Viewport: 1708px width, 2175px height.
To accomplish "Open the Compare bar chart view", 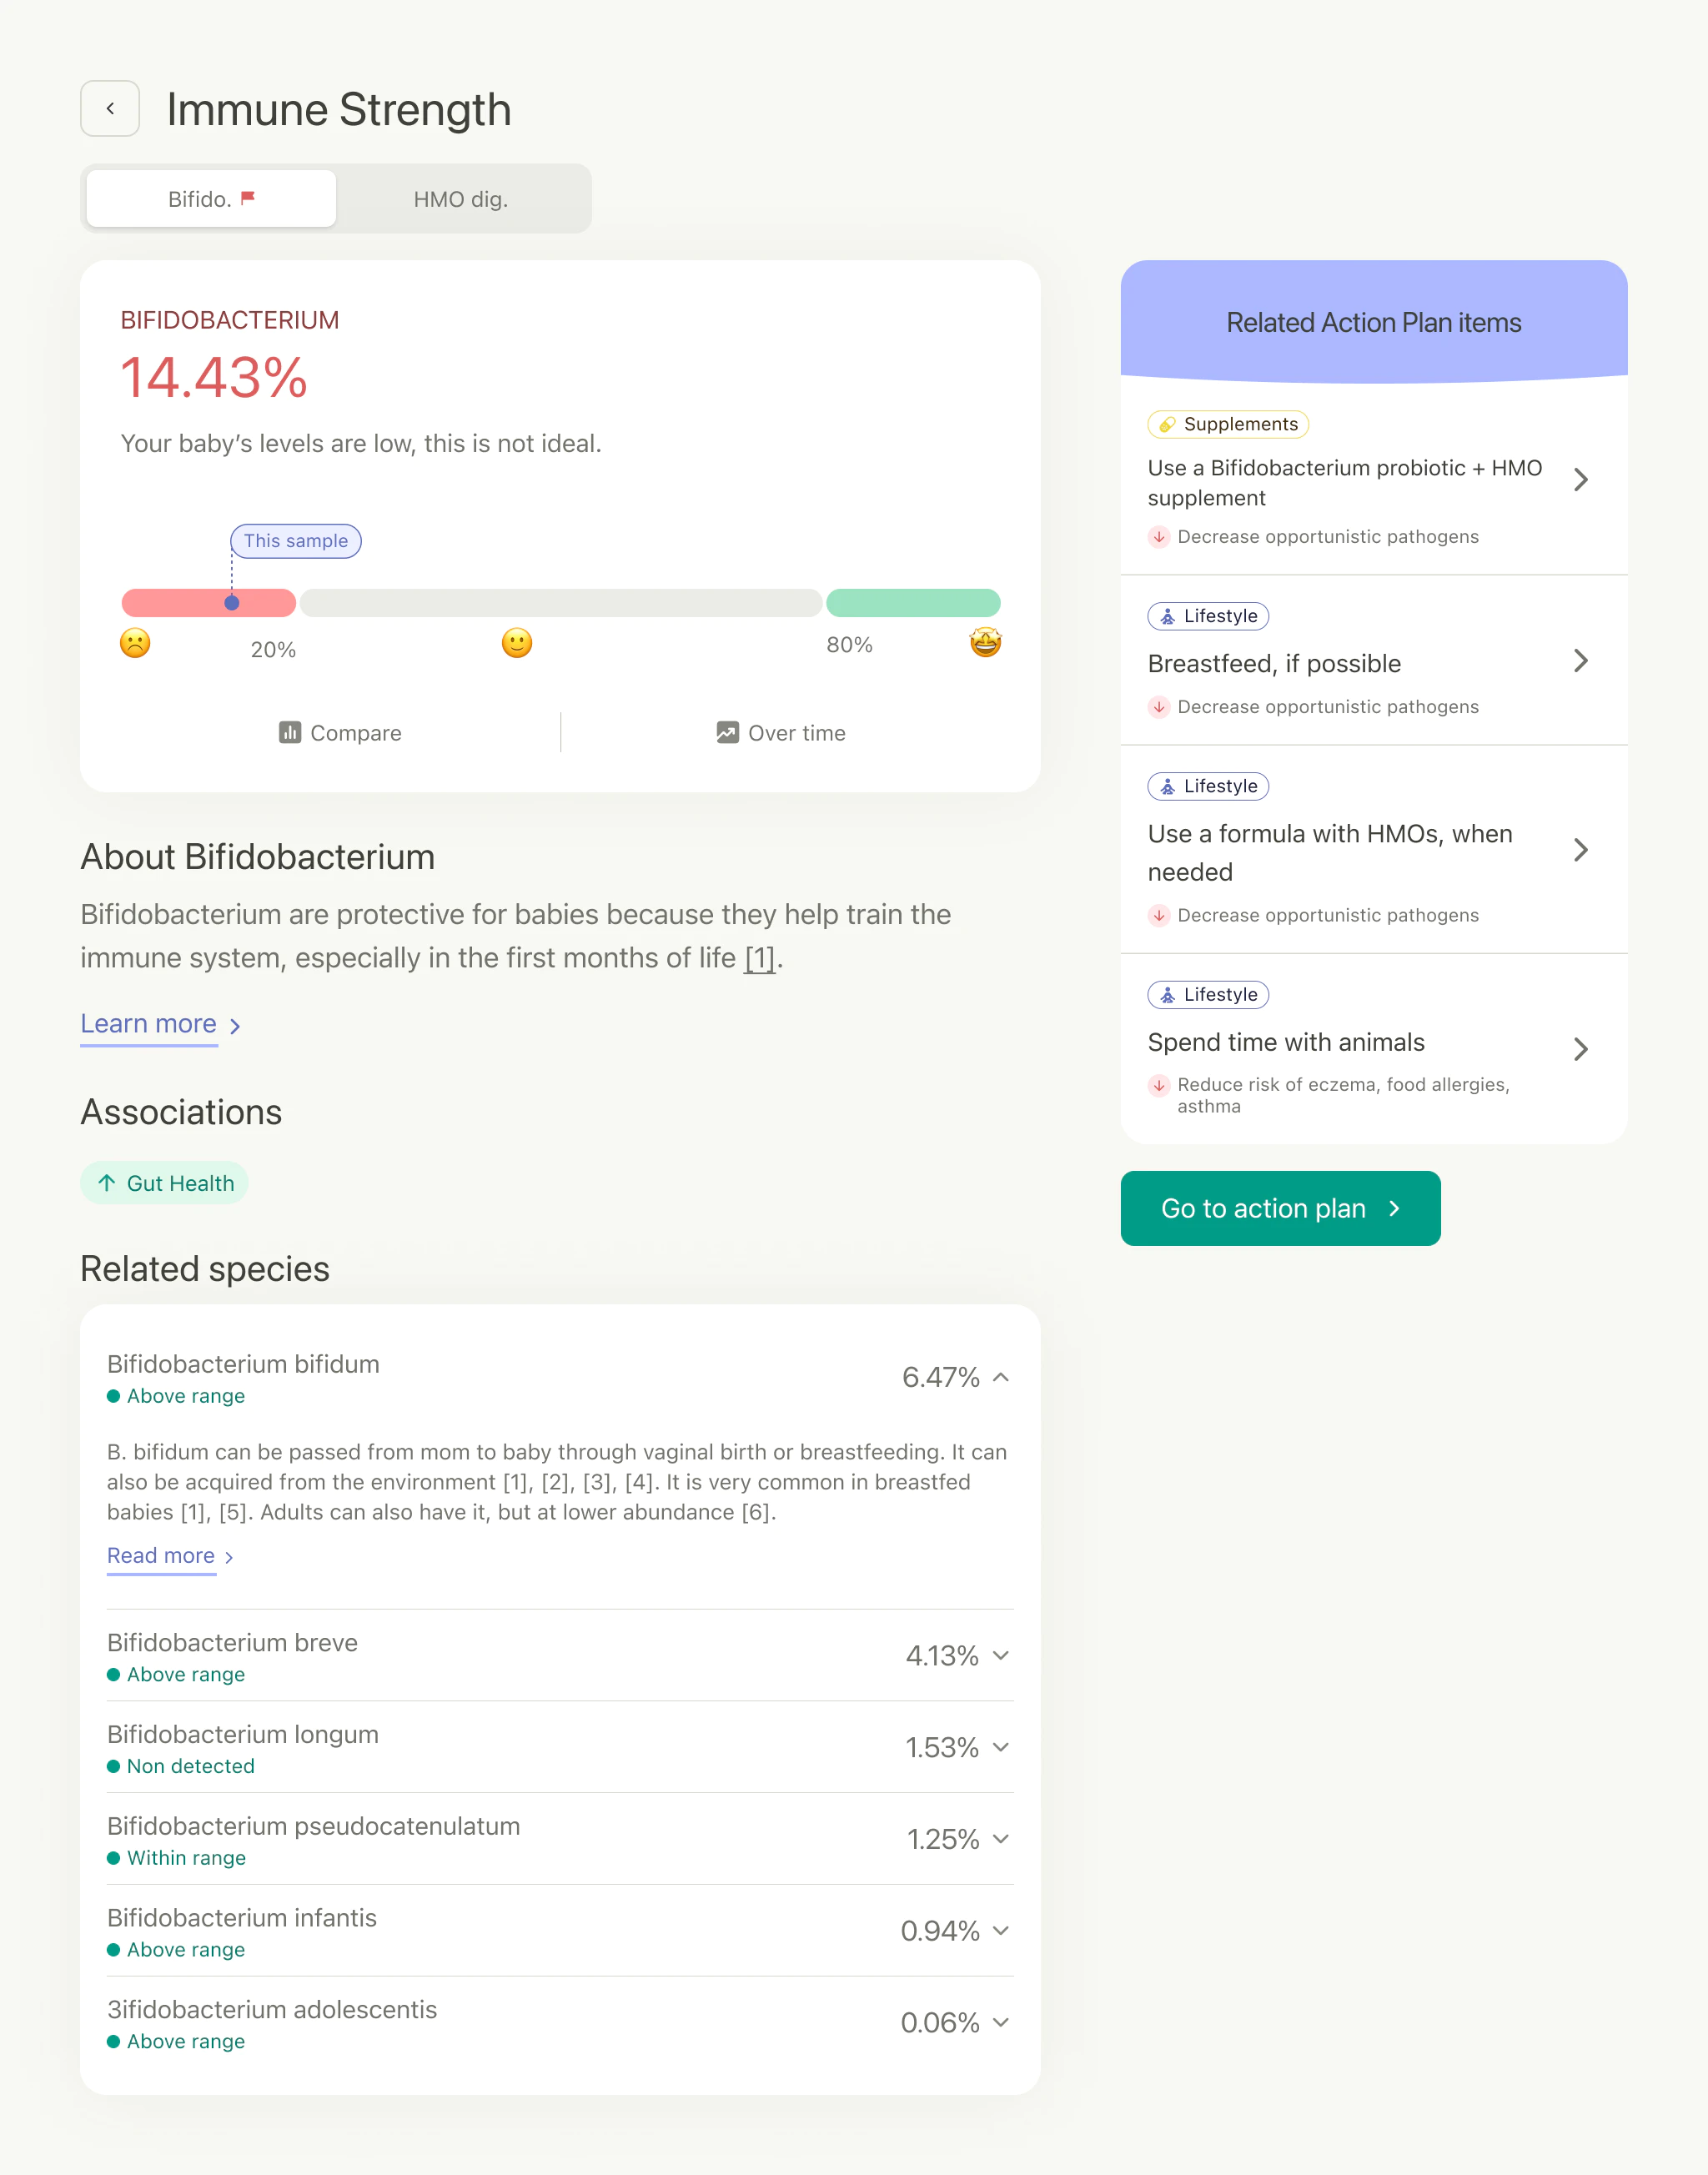I will point(339,733).
